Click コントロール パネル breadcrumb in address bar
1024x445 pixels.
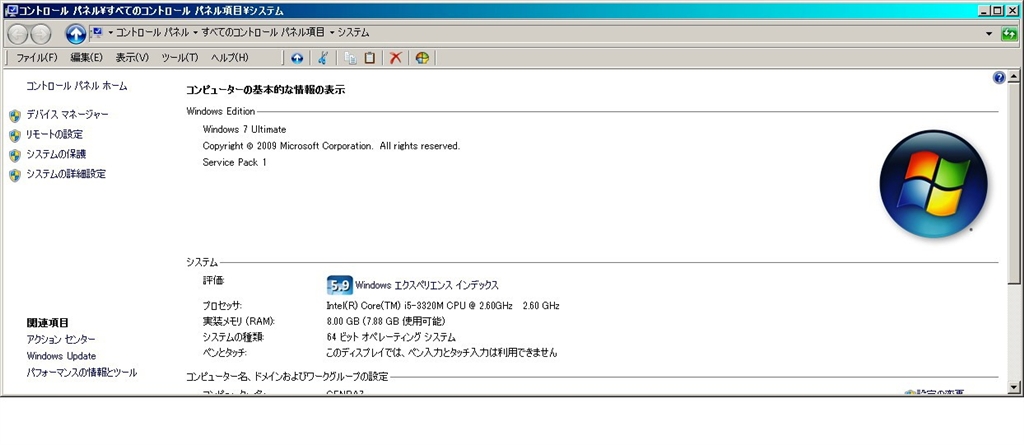click(x=153, y=32)
